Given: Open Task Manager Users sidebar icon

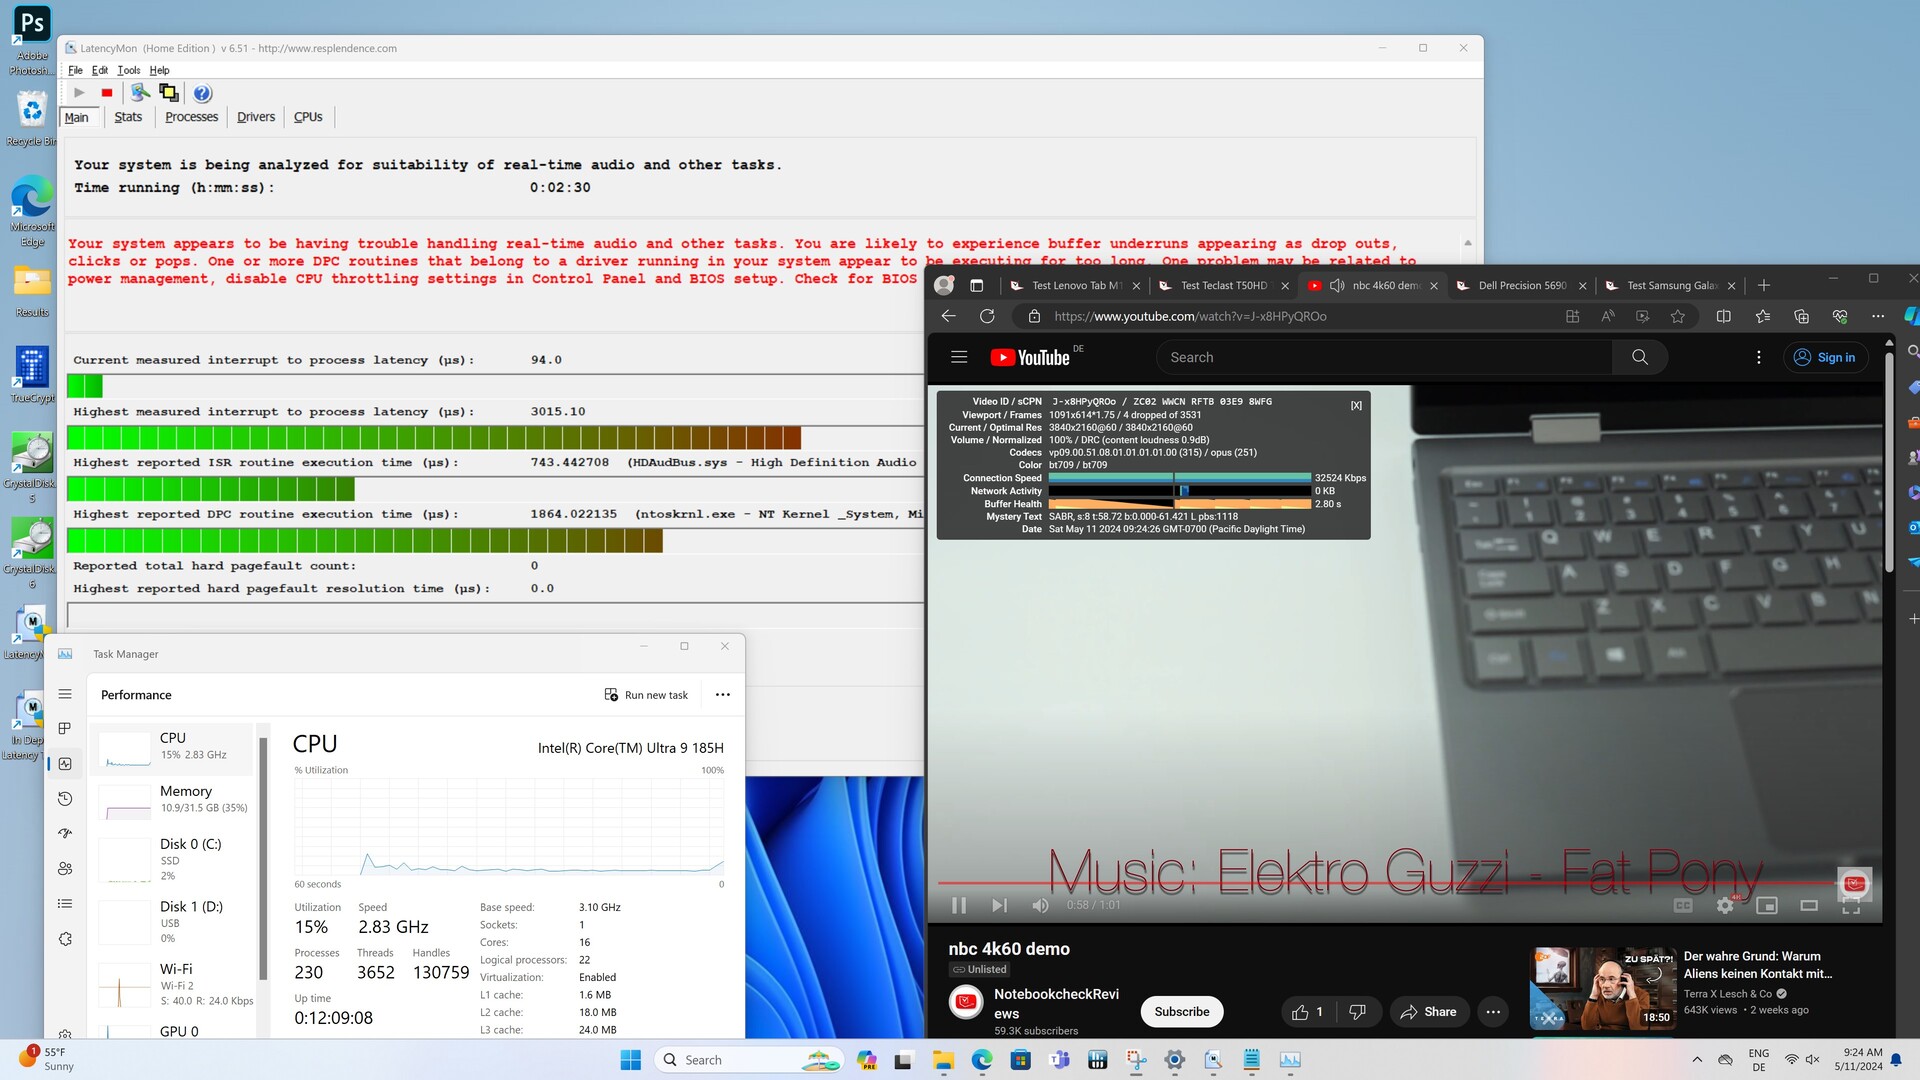Looking at the screenshot, I should click(65, 869).
